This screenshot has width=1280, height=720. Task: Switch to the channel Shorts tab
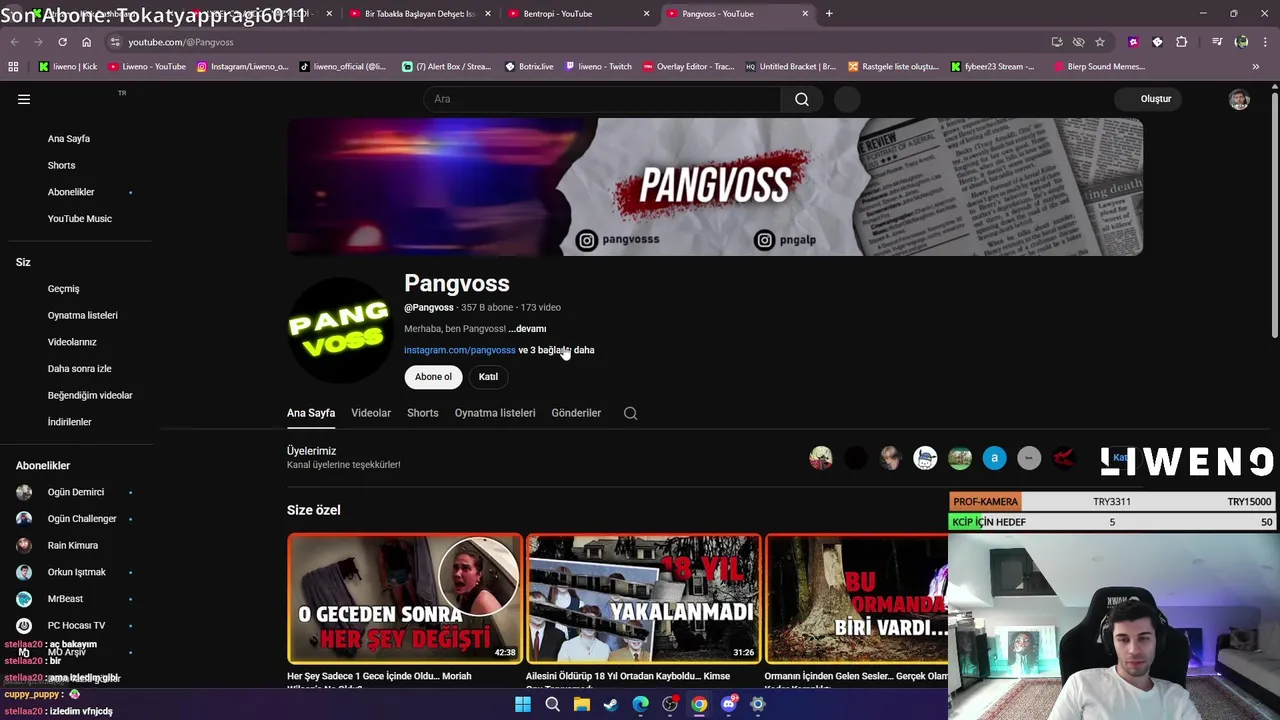pyautogui.click(x=423, y=413)
